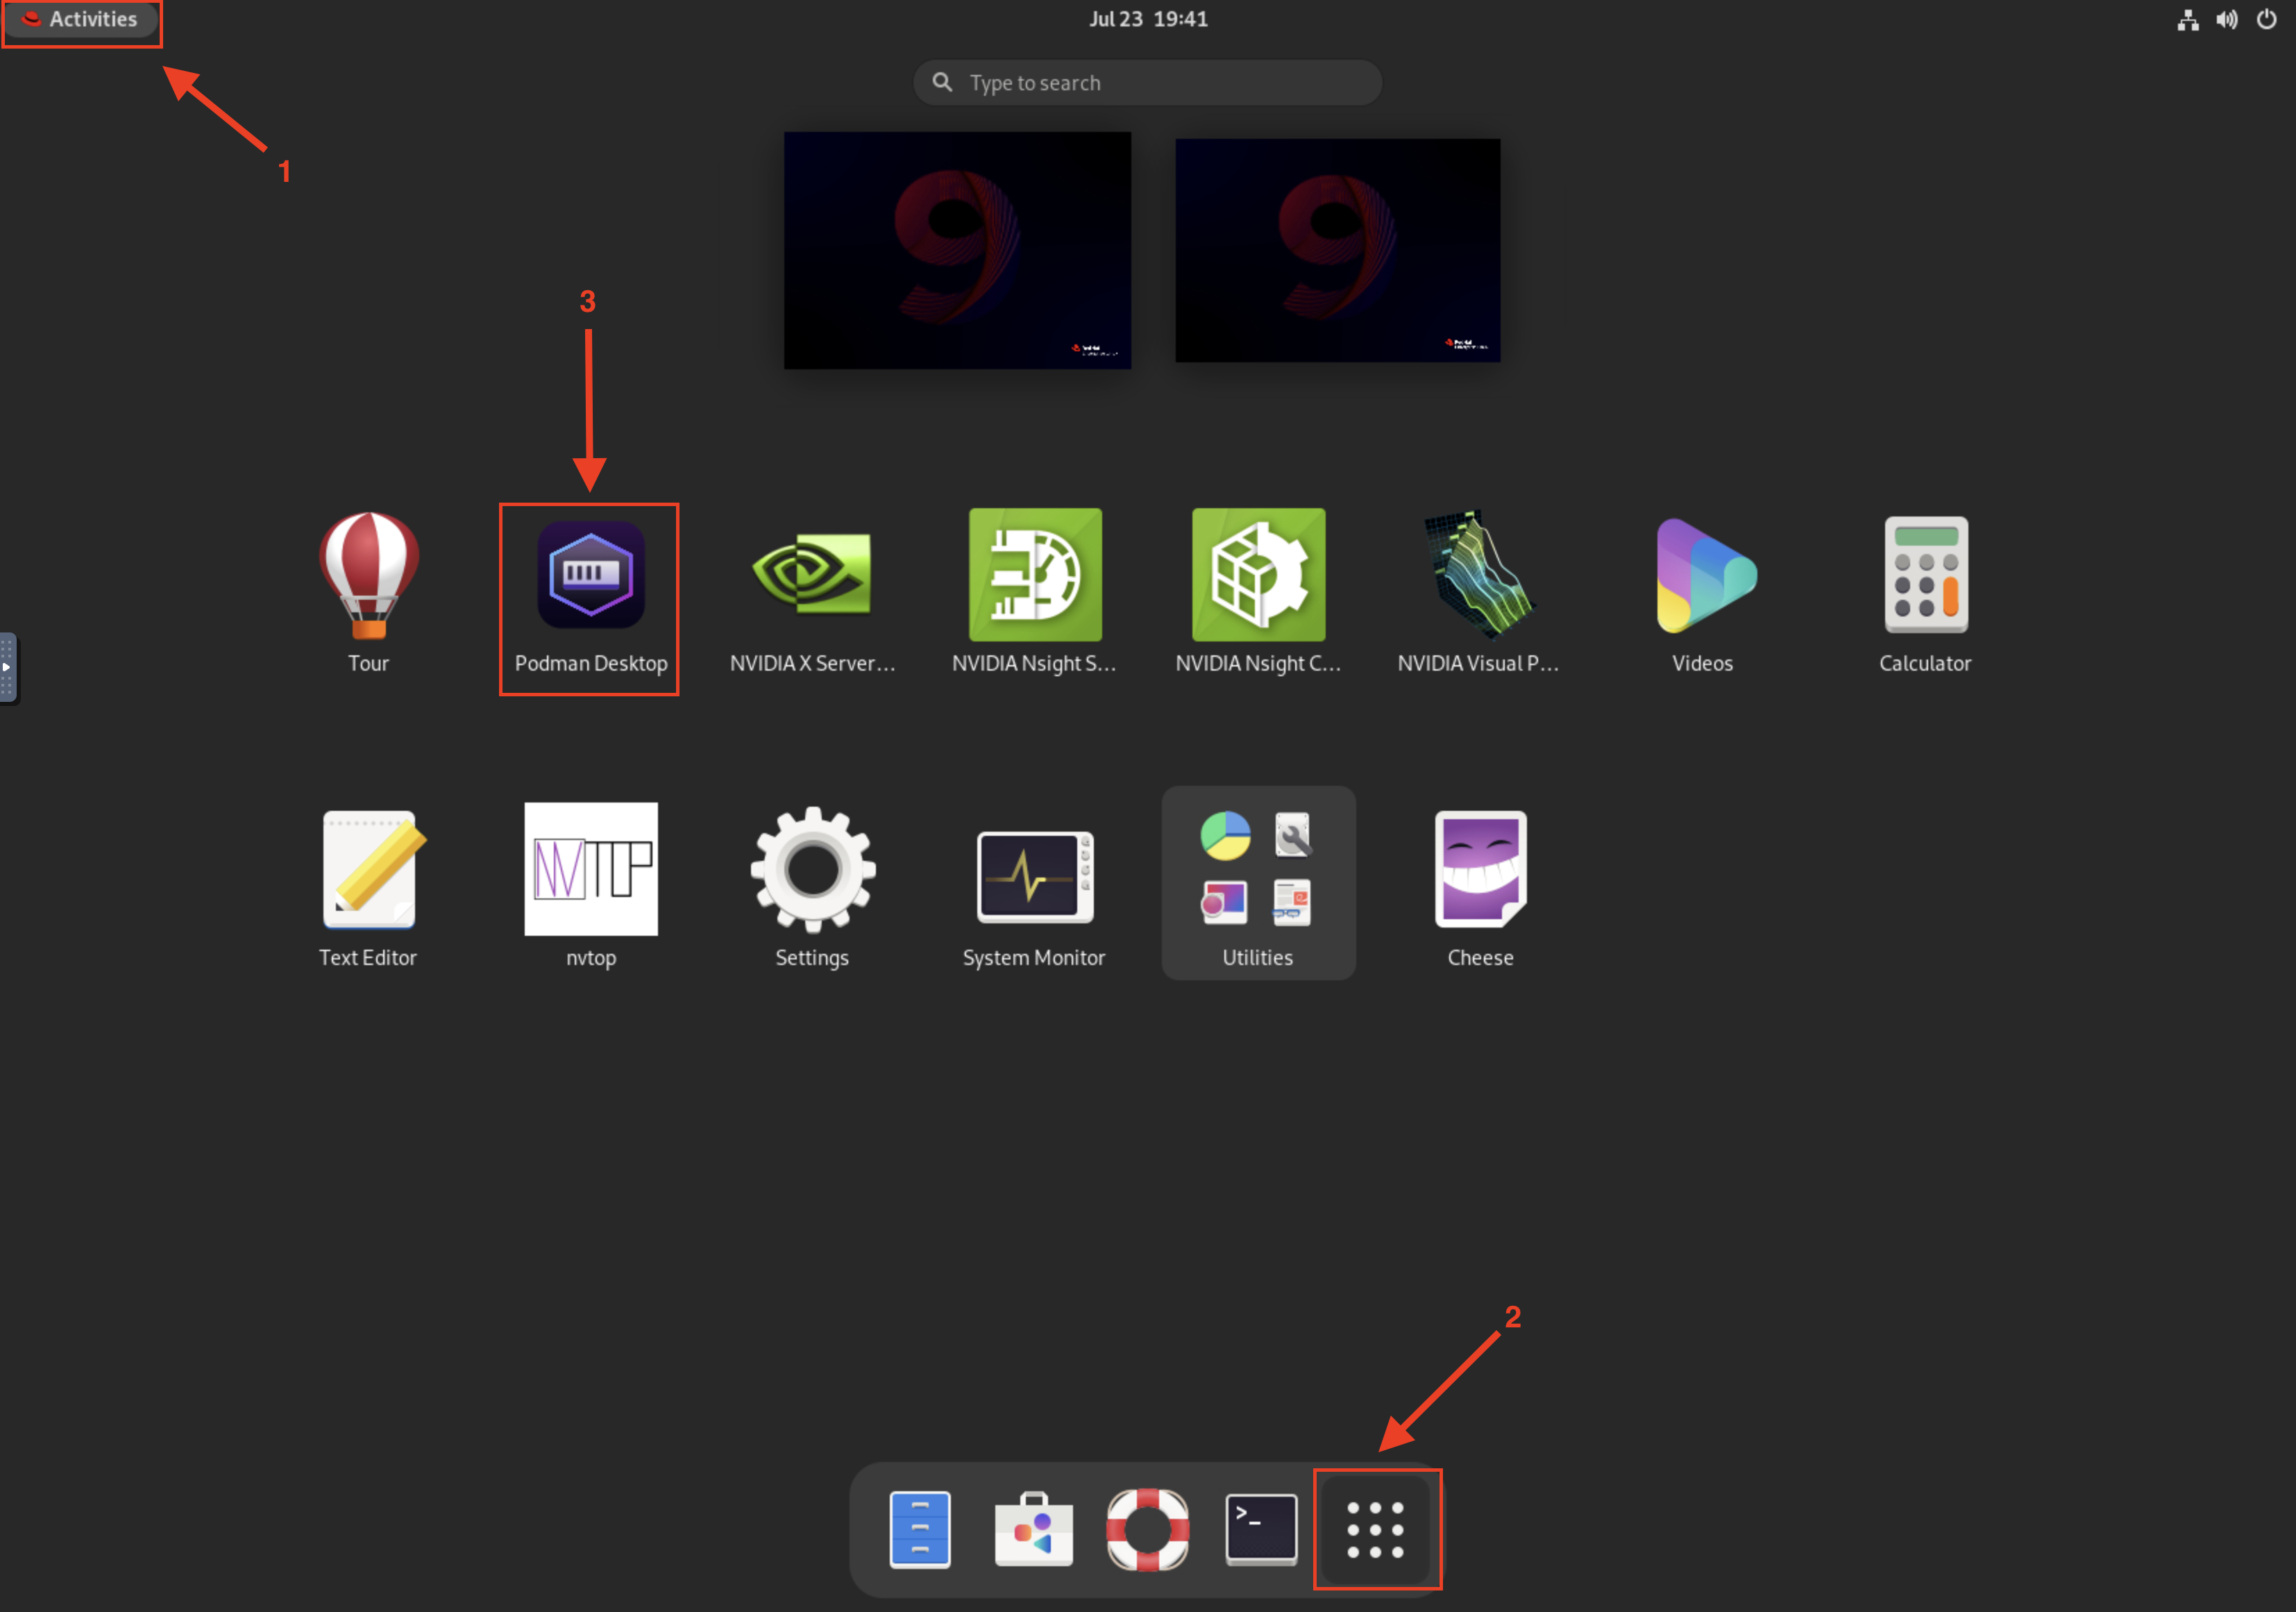Expand the left edge side panel handle

8,667
